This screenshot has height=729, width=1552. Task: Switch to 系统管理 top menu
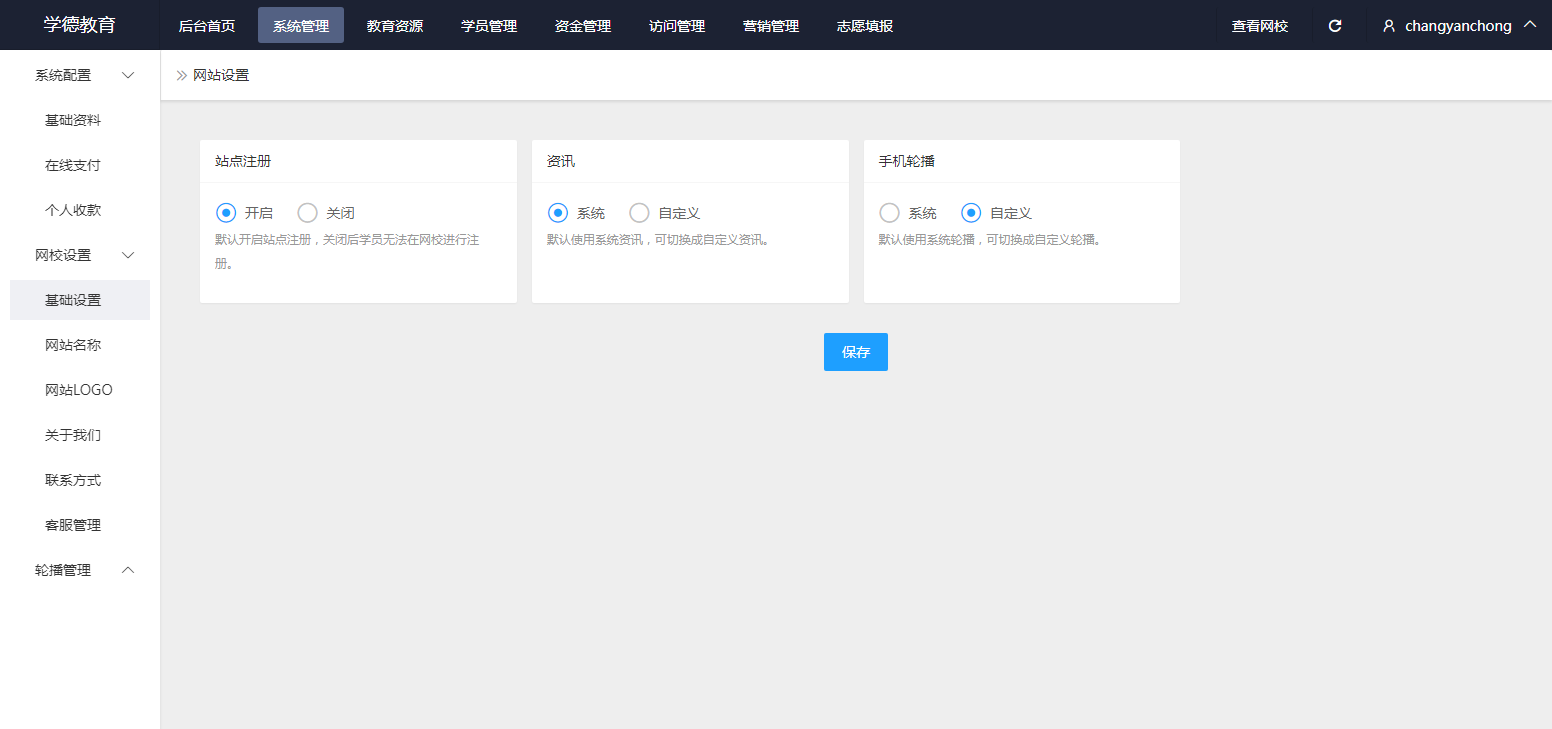pyautogui.click(x=301, y=26)
